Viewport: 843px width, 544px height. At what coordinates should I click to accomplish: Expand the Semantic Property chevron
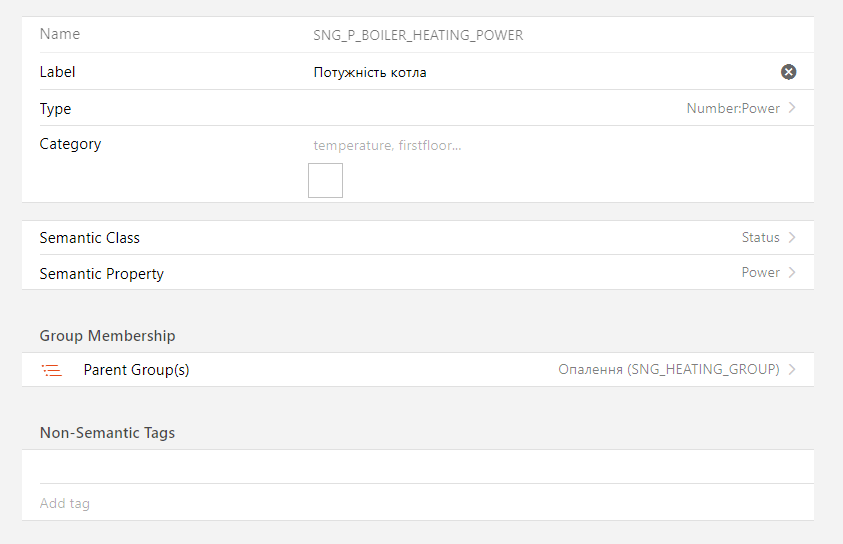coord(792,272)
